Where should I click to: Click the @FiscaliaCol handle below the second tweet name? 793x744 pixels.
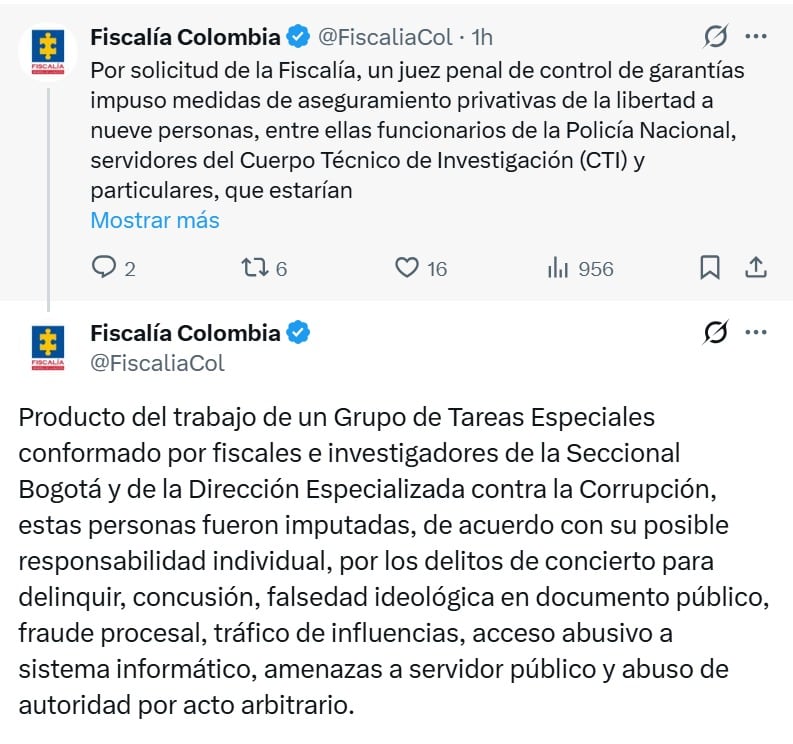pos(158,362)
